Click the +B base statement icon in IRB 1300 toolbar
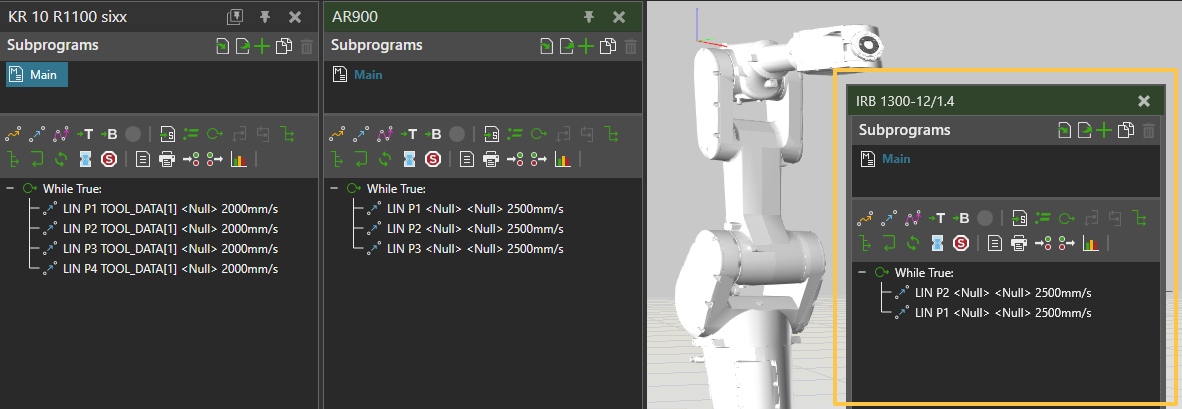Viewport: 1182px width, 409px height. (962, 217)
